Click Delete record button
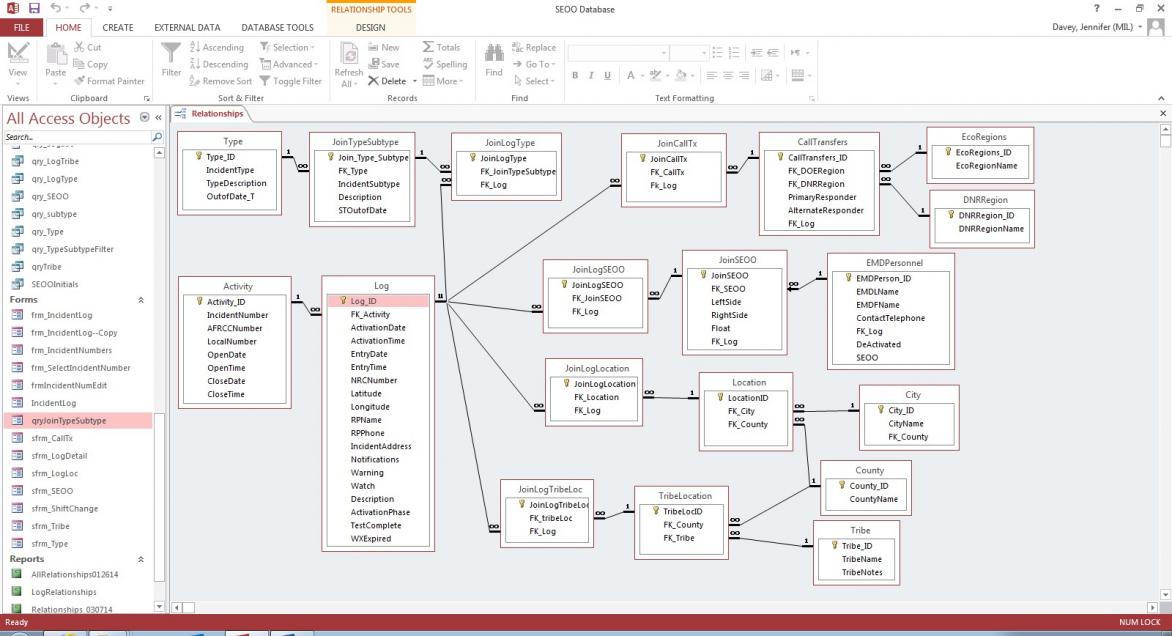This screenshot has height=636, width=1172. [x=387, y=81]
